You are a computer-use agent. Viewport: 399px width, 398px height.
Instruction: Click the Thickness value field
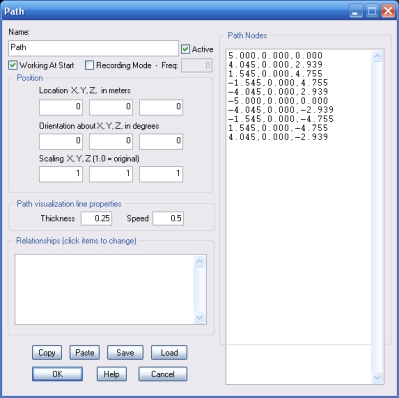pyautogui.click(x=96, y=219)
